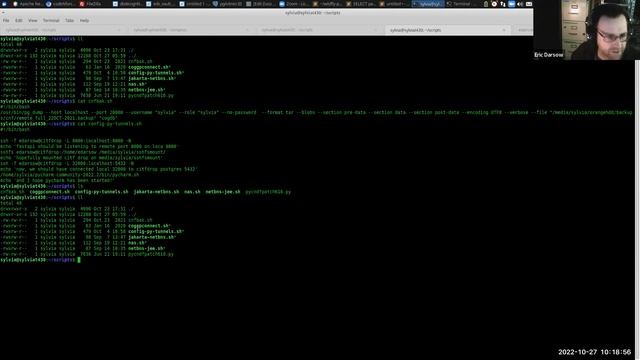The image size is (640, 360).
Task: Click jakarta-netbos.sh in bottom listing
Action: click(151, 237)
